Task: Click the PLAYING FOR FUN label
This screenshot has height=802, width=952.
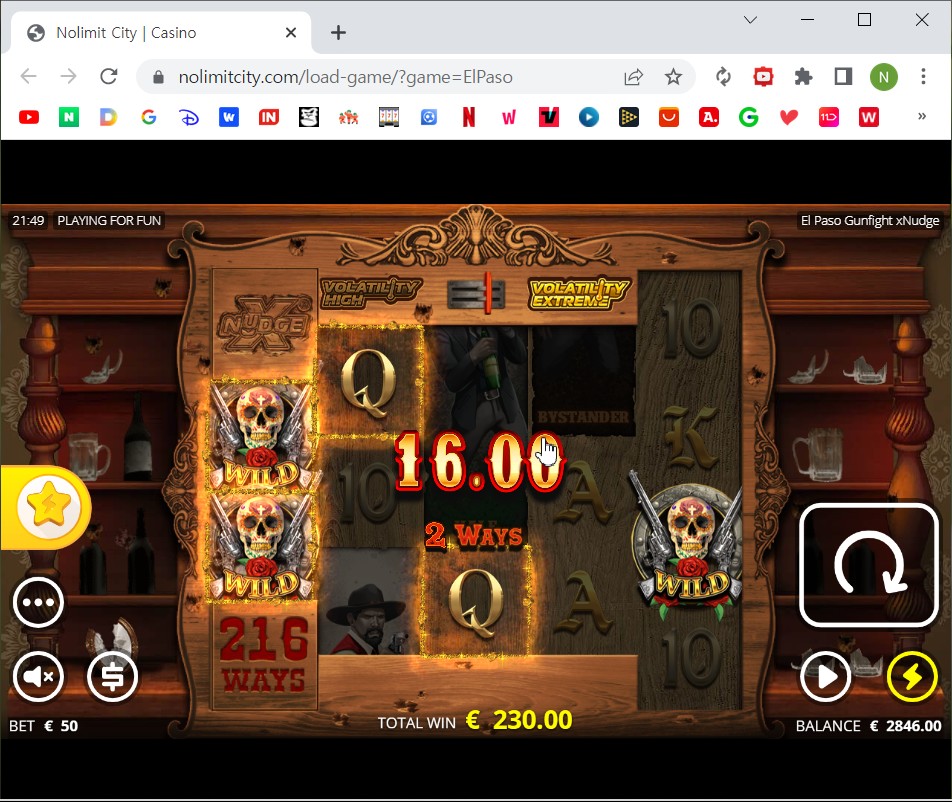Action: (x=109, y=220)
